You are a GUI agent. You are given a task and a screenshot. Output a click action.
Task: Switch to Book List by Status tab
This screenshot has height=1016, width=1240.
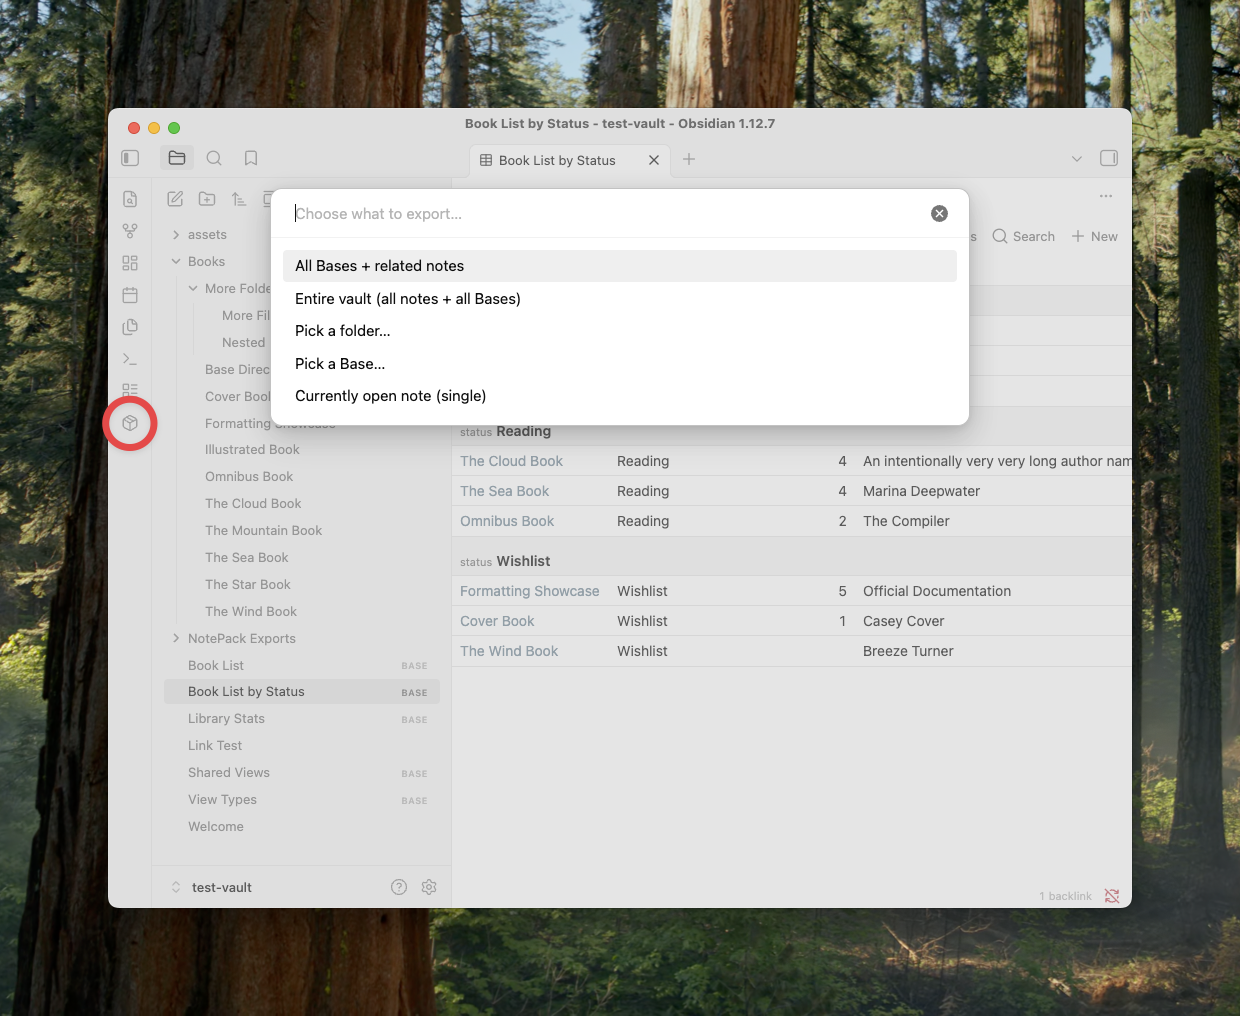tap(557, 160)
